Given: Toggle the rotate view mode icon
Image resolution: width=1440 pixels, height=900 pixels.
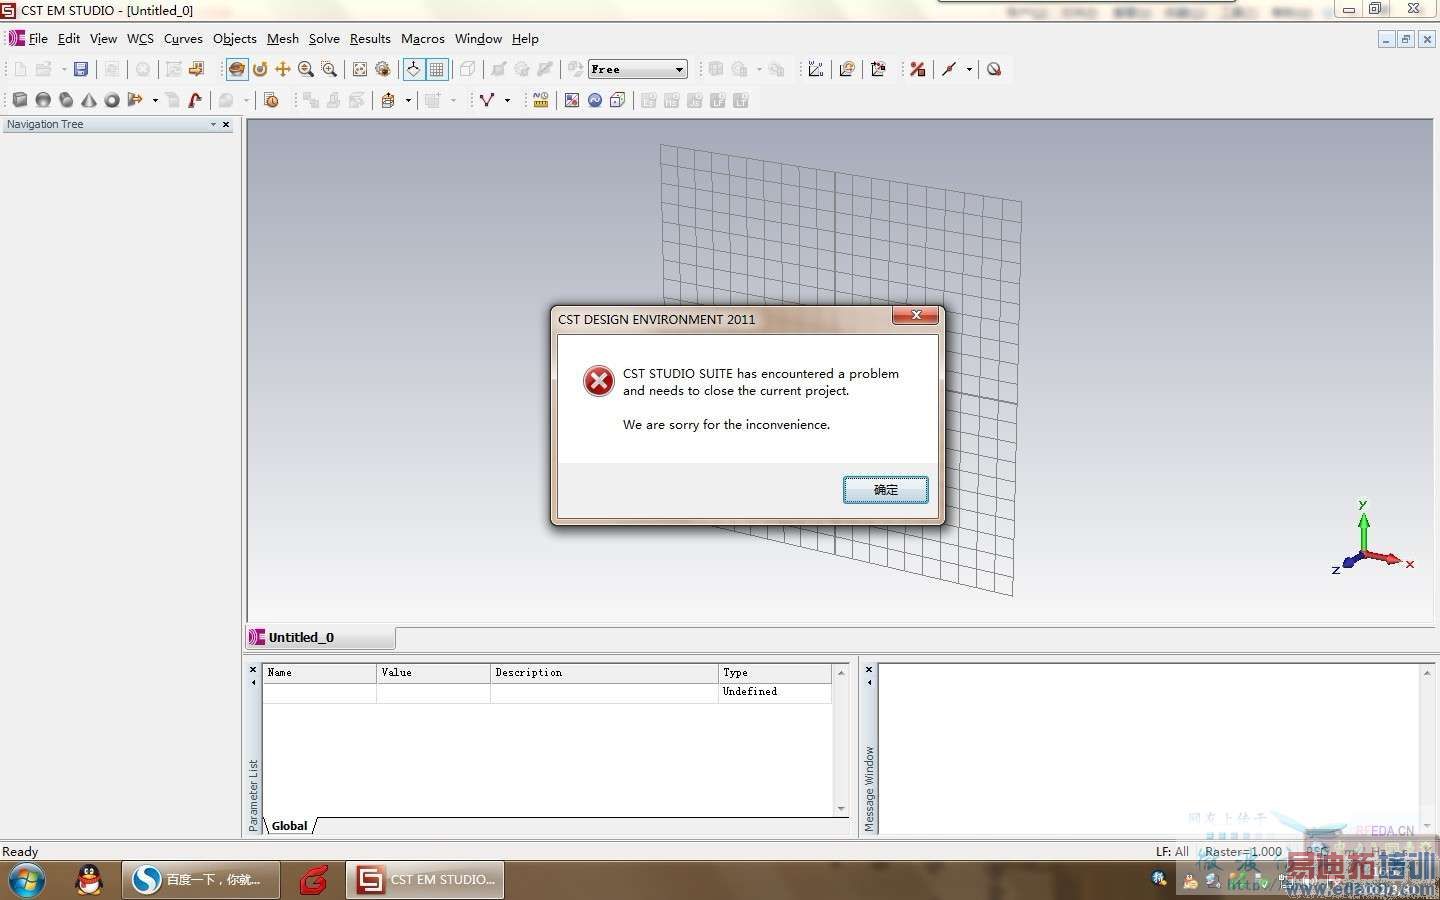Looking at the screenshot, I should tap(237, 69).
